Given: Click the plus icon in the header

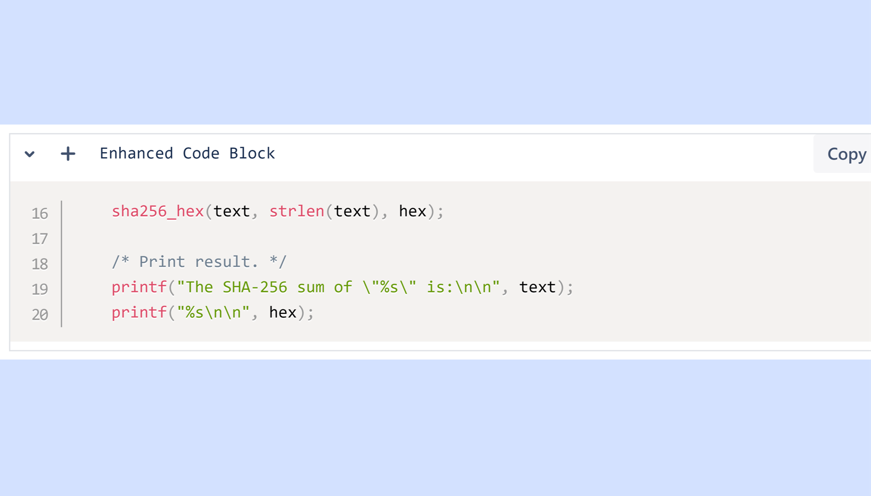Looking at the screenshot, I should point(68,154).
